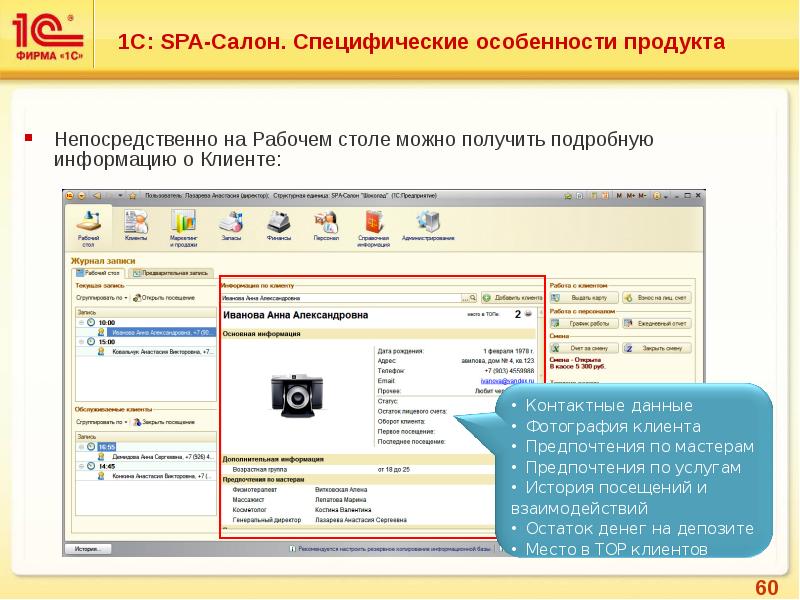800x600 pixels.
Task: Click the client search input field
Action: pyautogui.click(x=345, y=298)
